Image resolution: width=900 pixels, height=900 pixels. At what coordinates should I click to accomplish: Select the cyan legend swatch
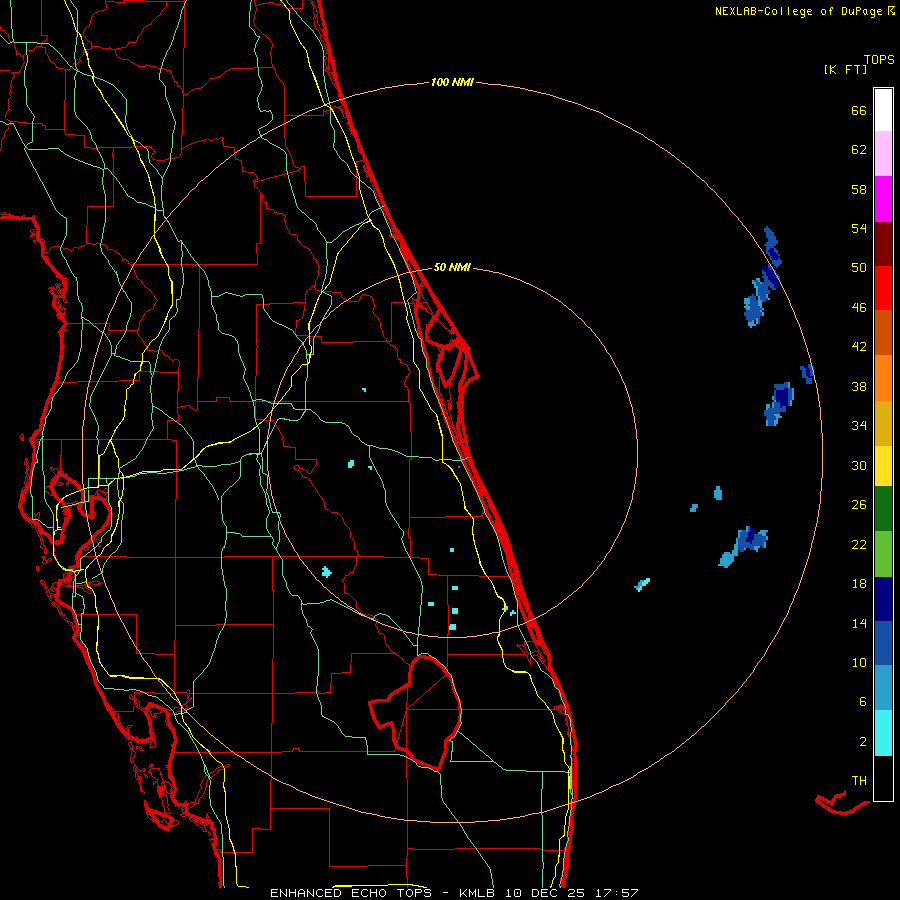[x=883, y=733]
